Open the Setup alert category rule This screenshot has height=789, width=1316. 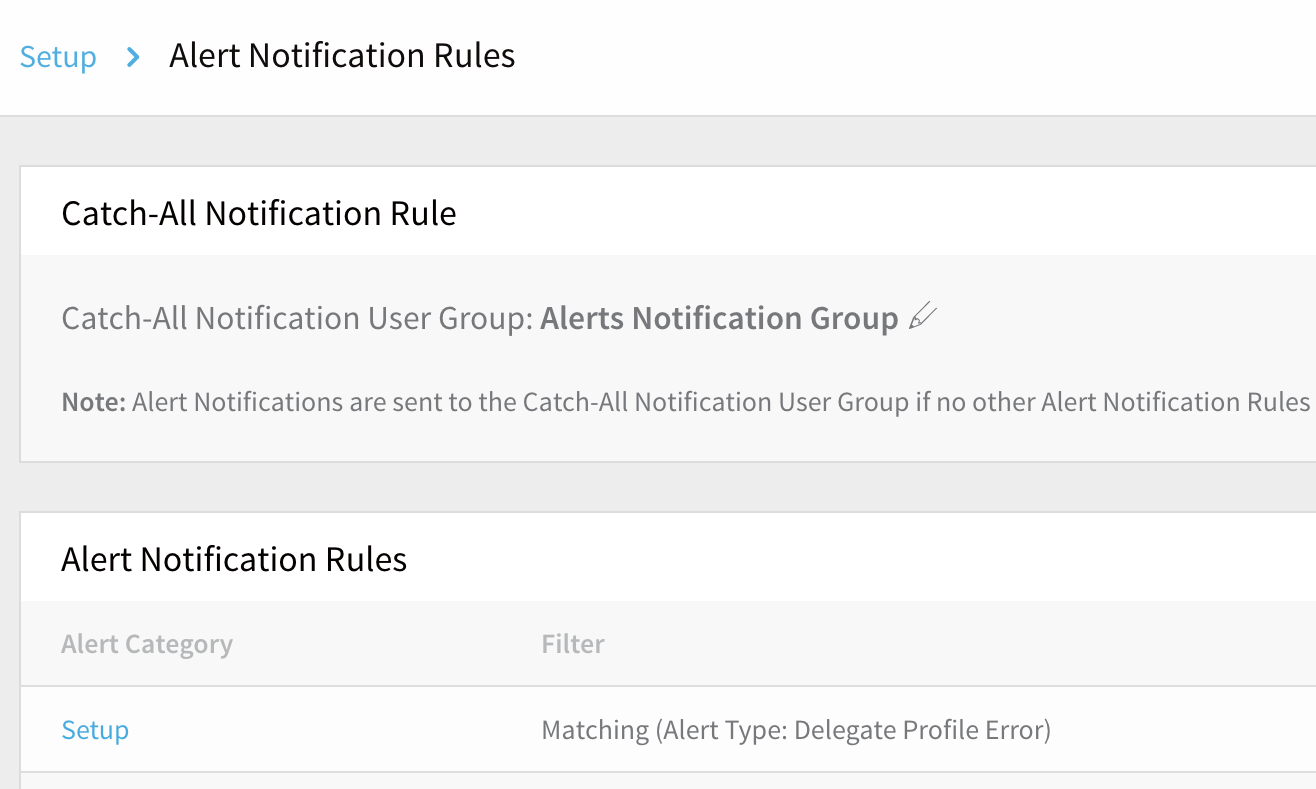click(95, 730)
